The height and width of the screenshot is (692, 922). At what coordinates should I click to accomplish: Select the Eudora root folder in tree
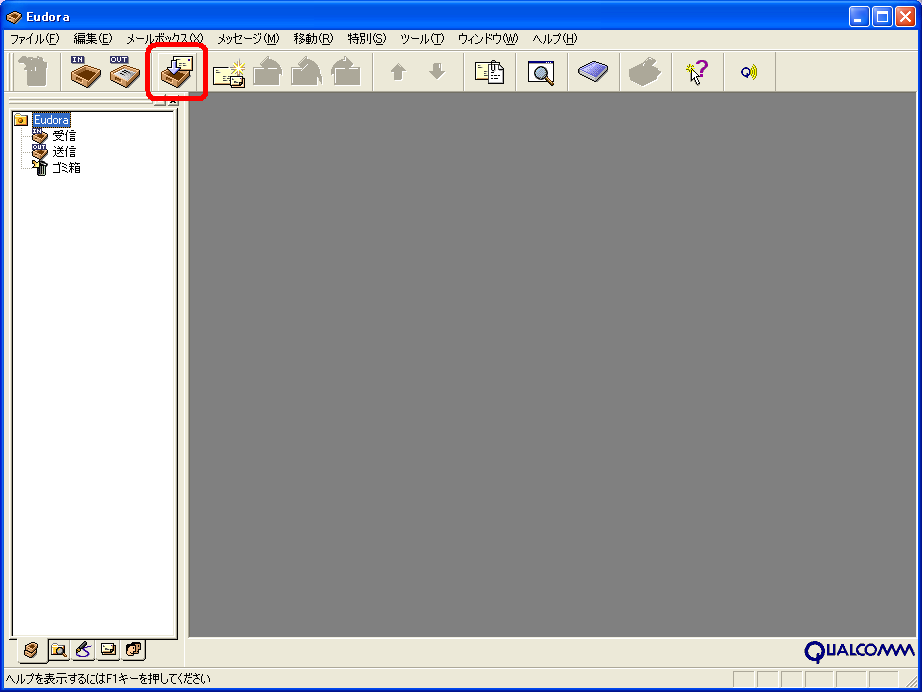click(51, 120)
